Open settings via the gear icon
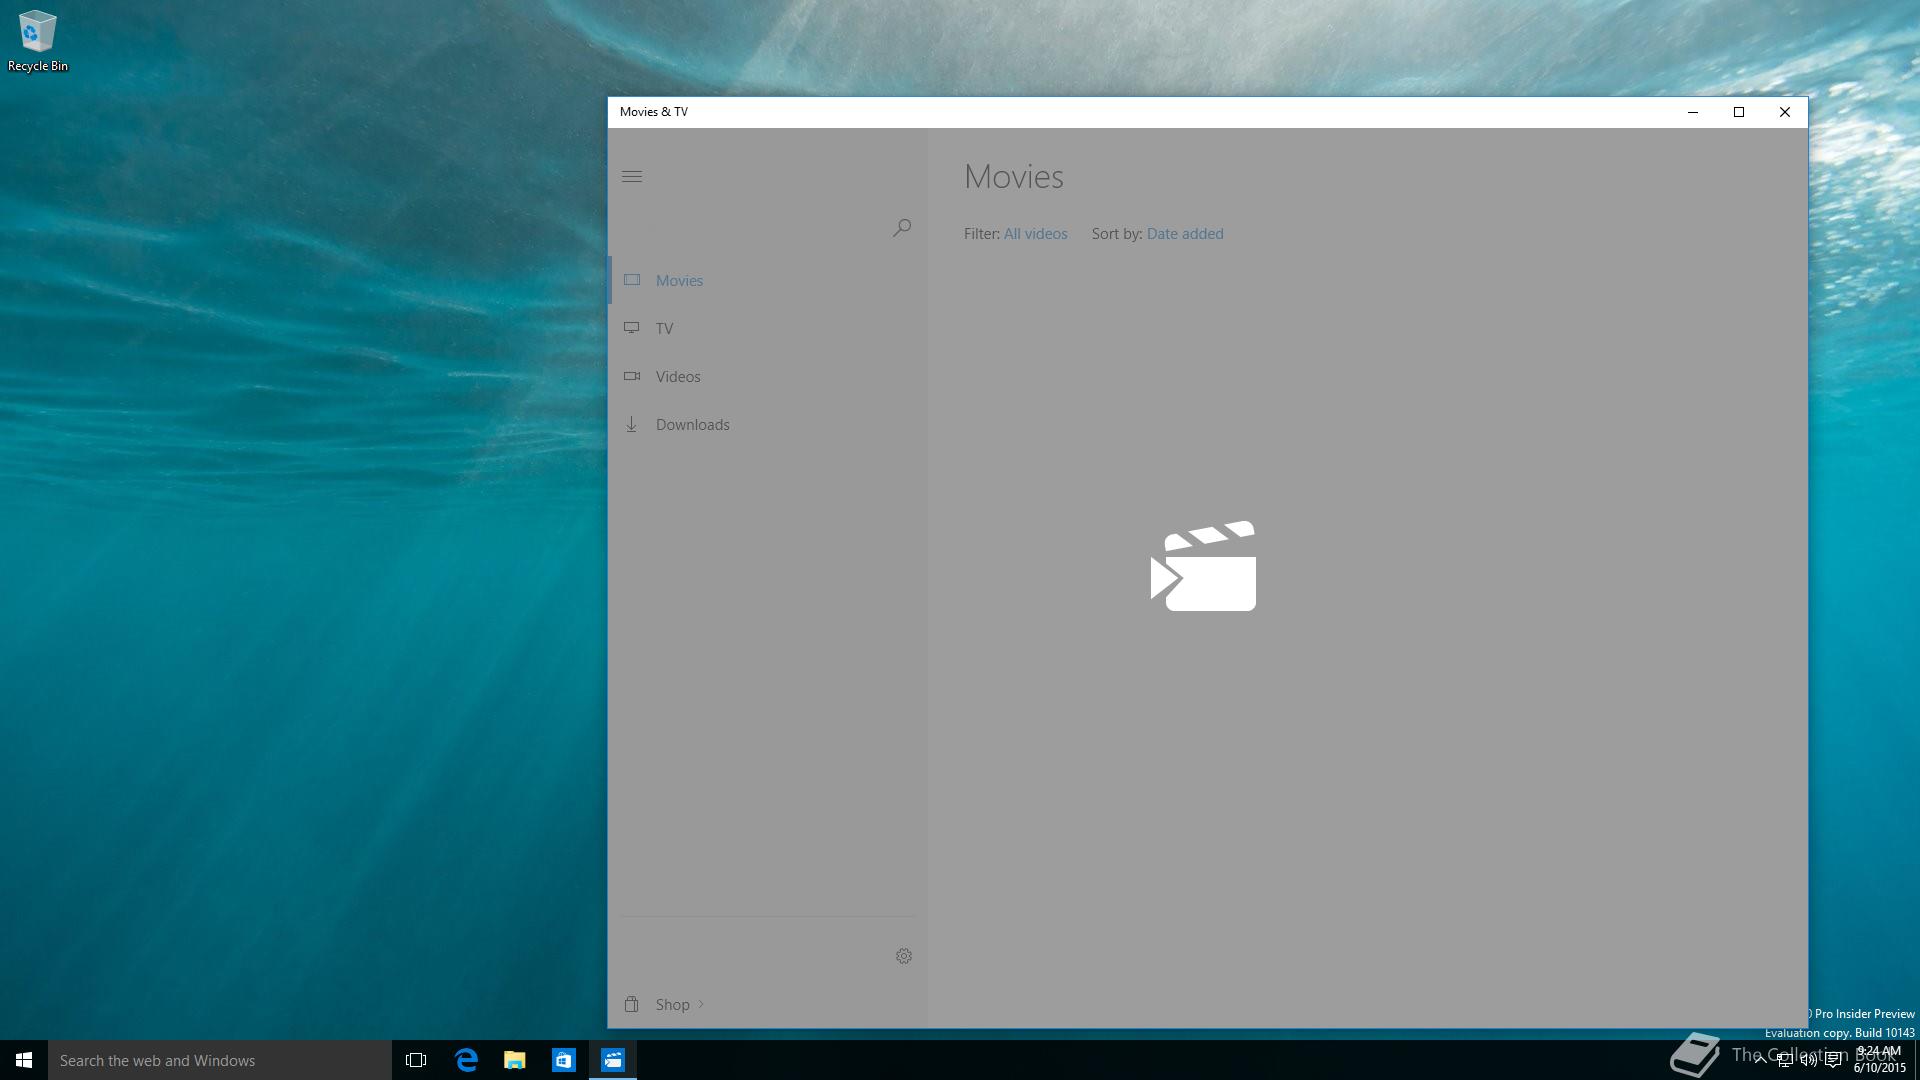 pyautogui.click(x=903, y=957)
